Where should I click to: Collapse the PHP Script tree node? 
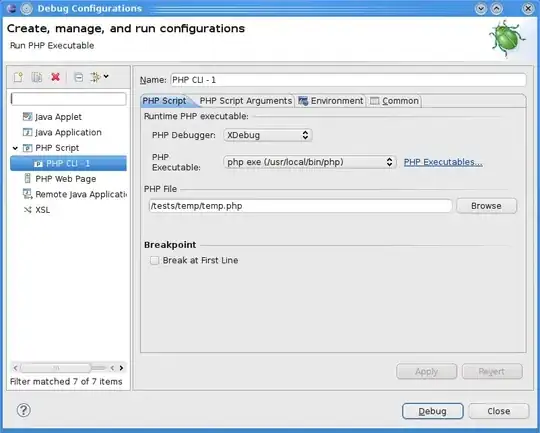15,148
